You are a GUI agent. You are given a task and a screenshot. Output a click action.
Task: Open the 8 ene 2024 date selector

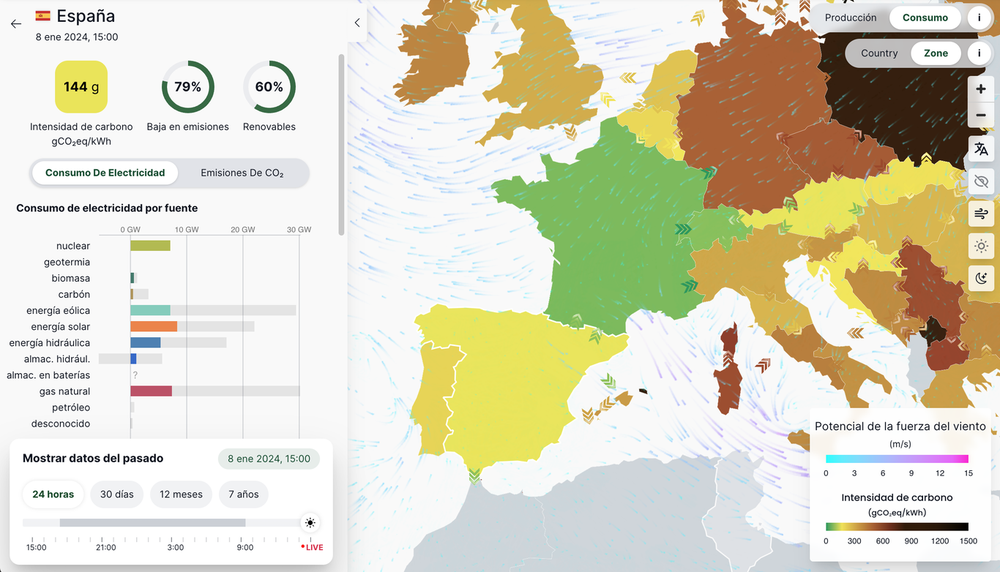(269, 459)
